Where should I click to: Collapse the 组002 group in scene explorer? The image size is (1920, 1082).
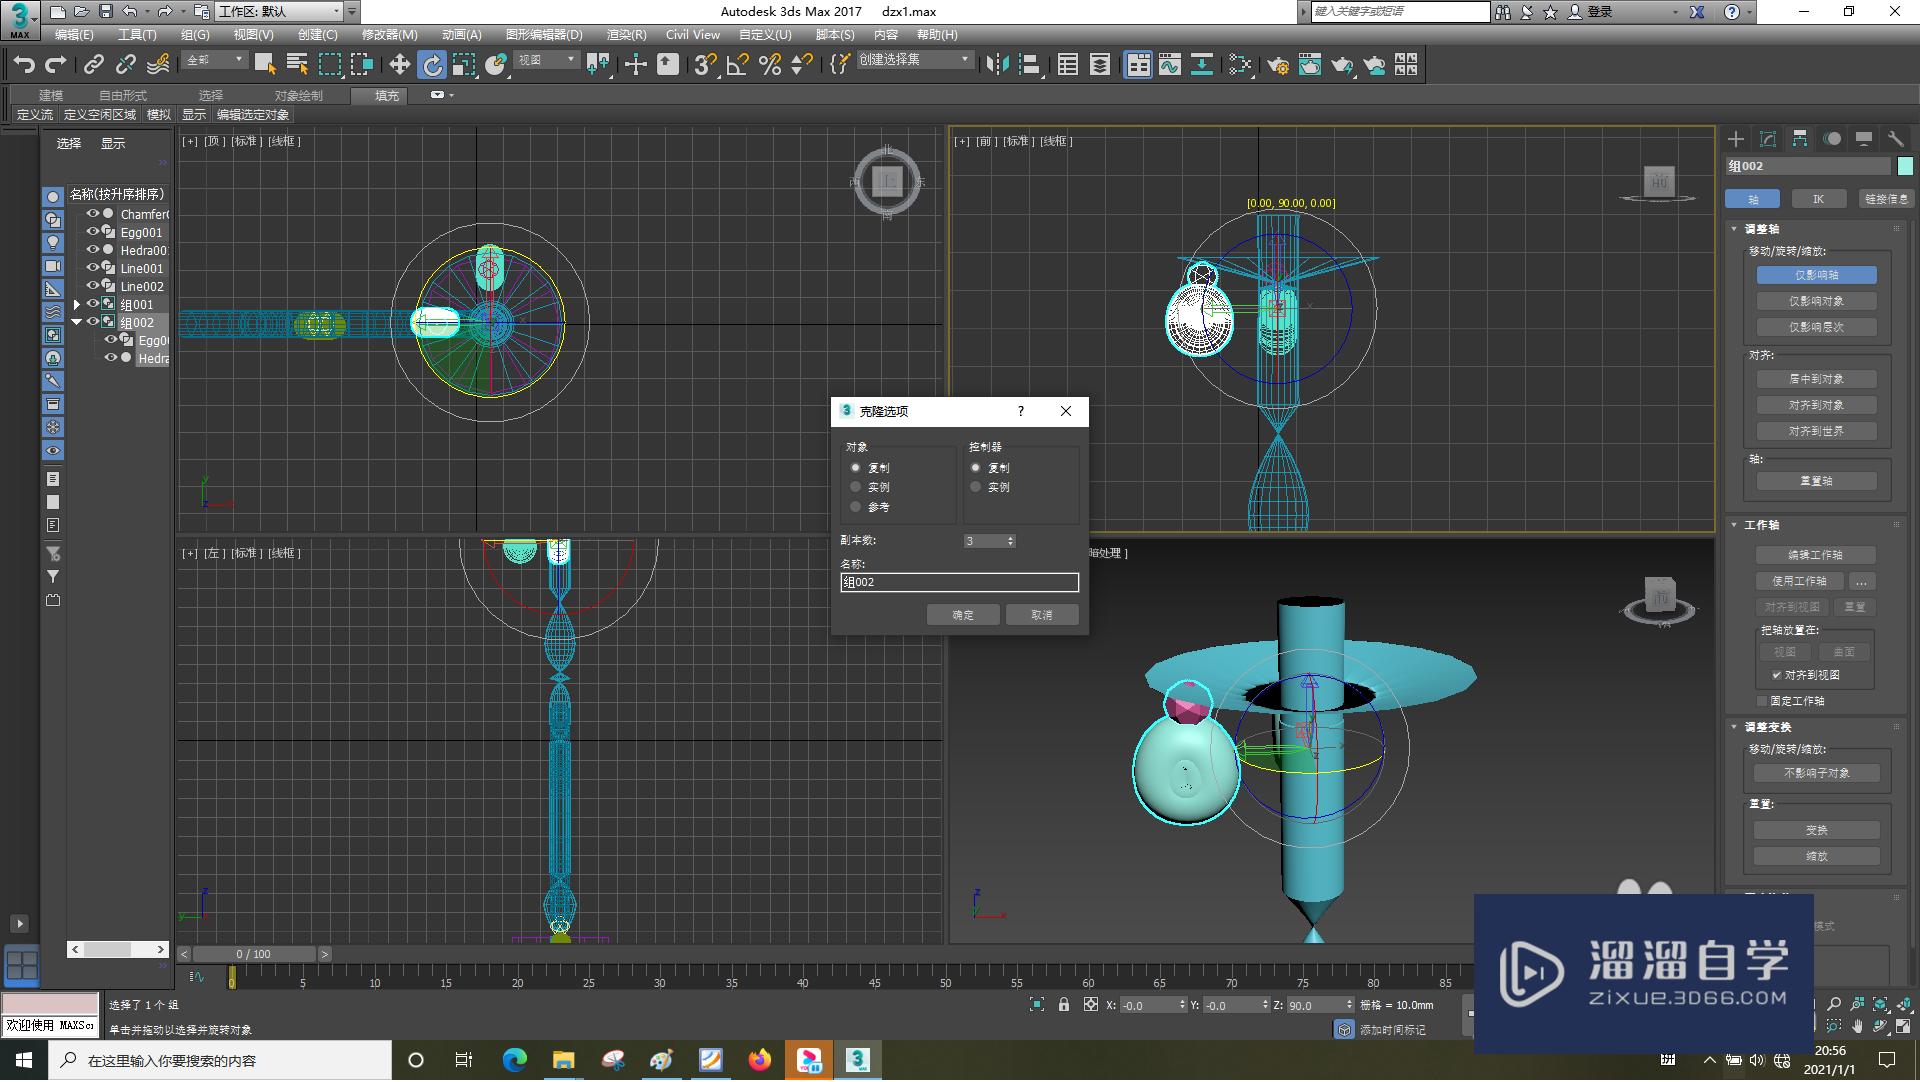(x=76, y=322)
